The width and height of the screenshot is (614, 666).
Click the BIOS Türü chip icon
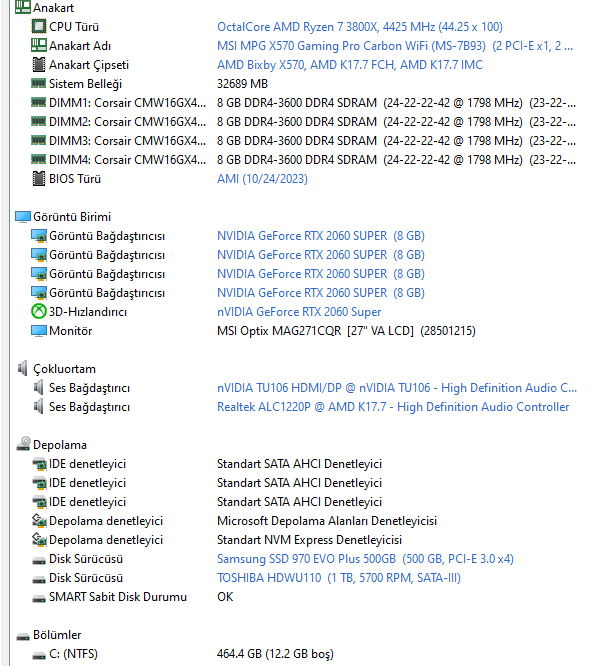[x=39, y=178]
